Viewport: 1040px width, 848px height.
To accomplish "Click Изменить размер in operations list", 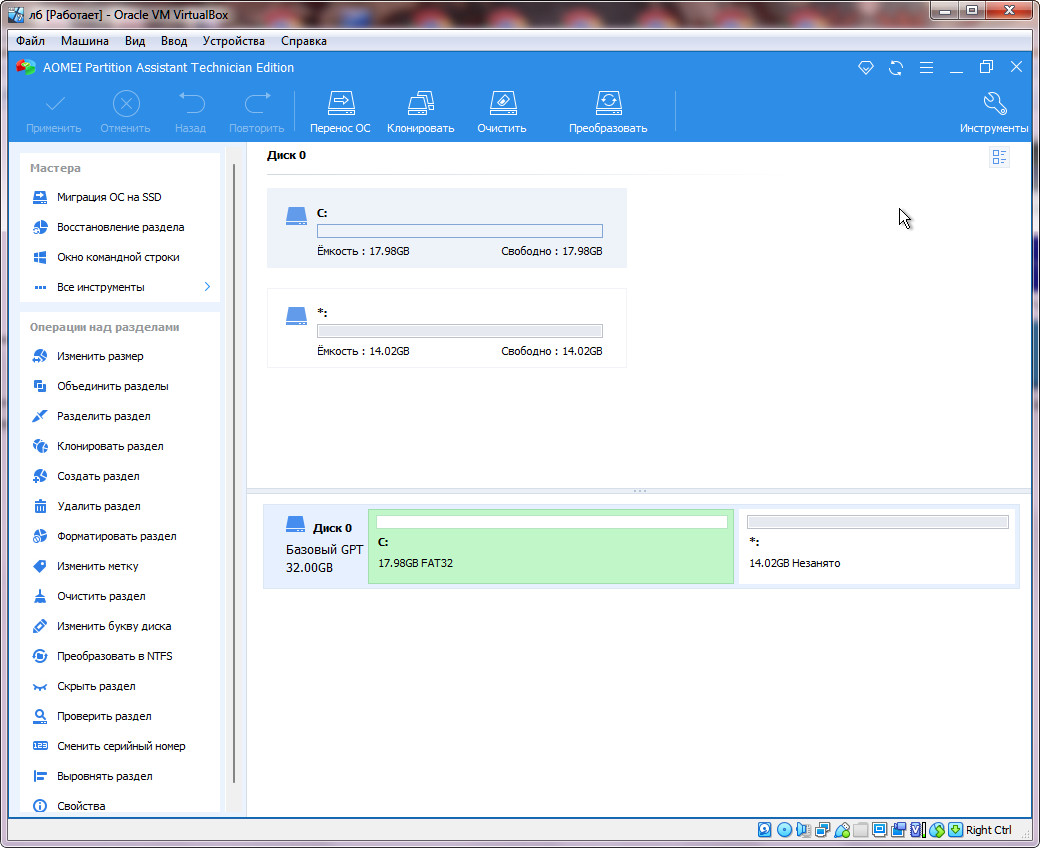I will click(100, 356).
